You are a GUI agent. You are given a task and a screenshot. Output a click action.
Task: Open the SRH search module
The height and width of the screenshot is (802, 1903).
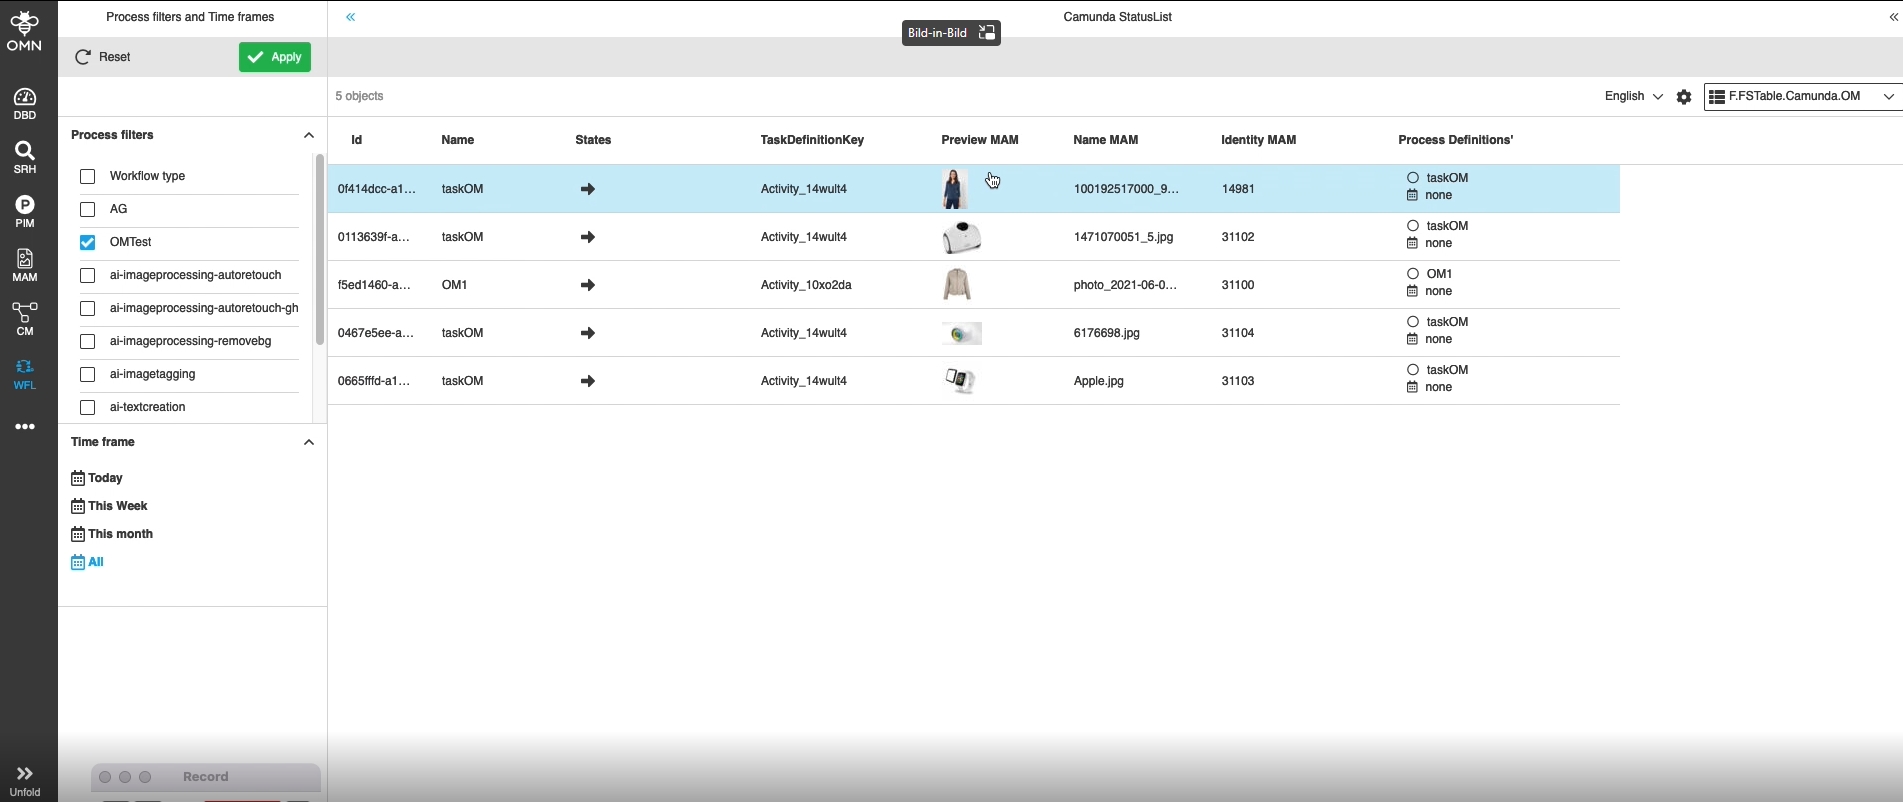tap(25, 157)
